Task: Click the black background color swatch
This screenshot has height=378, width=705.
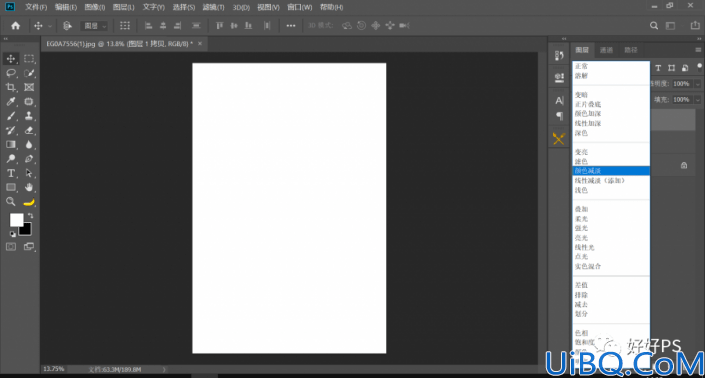Action: [26, 230]
